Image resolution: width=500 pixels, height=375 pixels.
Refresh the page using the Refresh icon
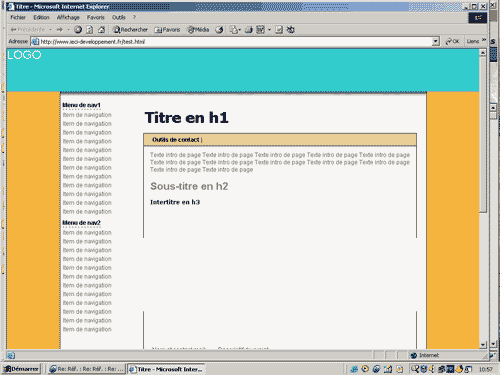90,30
